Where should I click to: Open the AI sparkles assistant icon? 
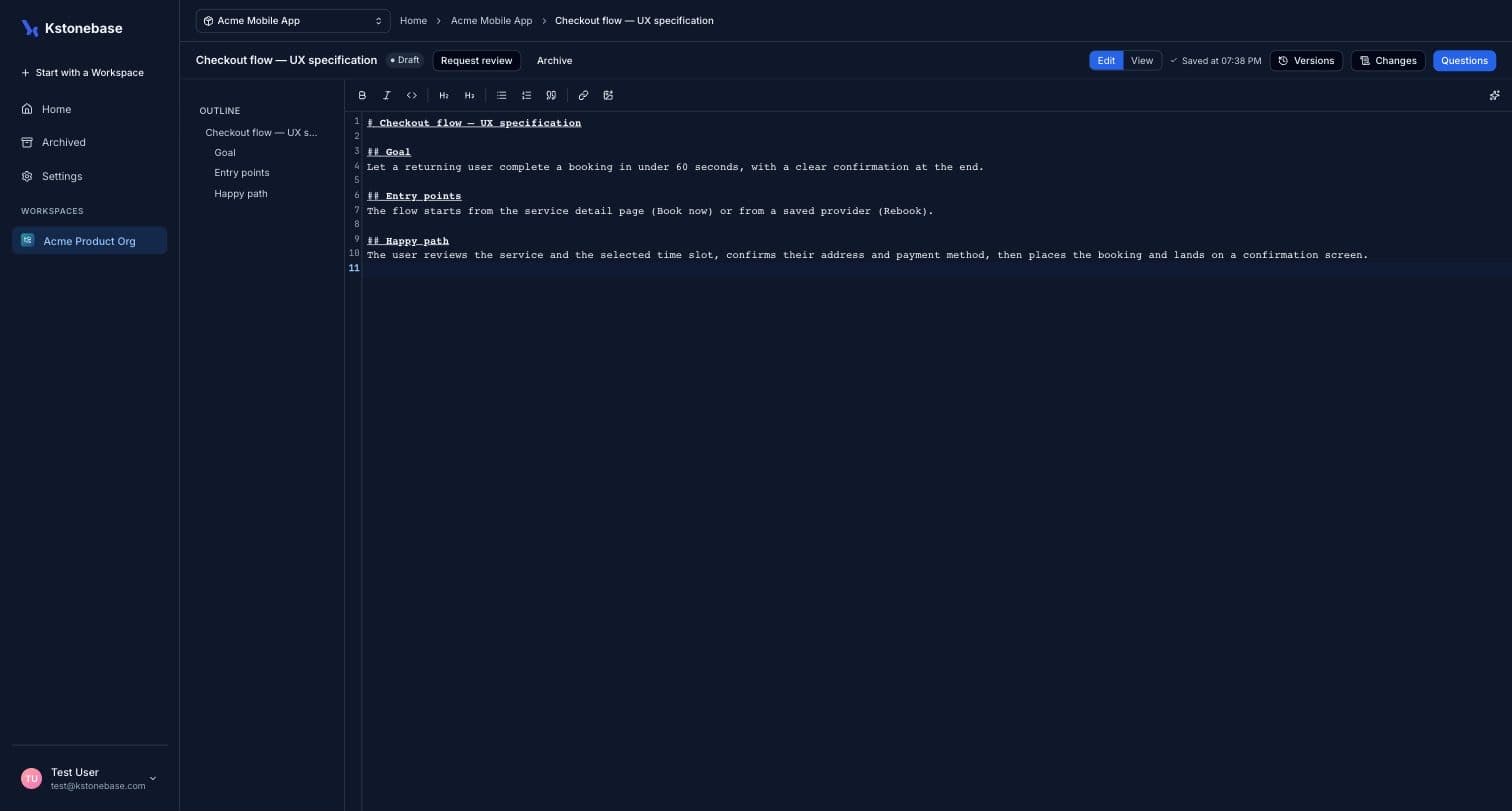click(1494, 95)
